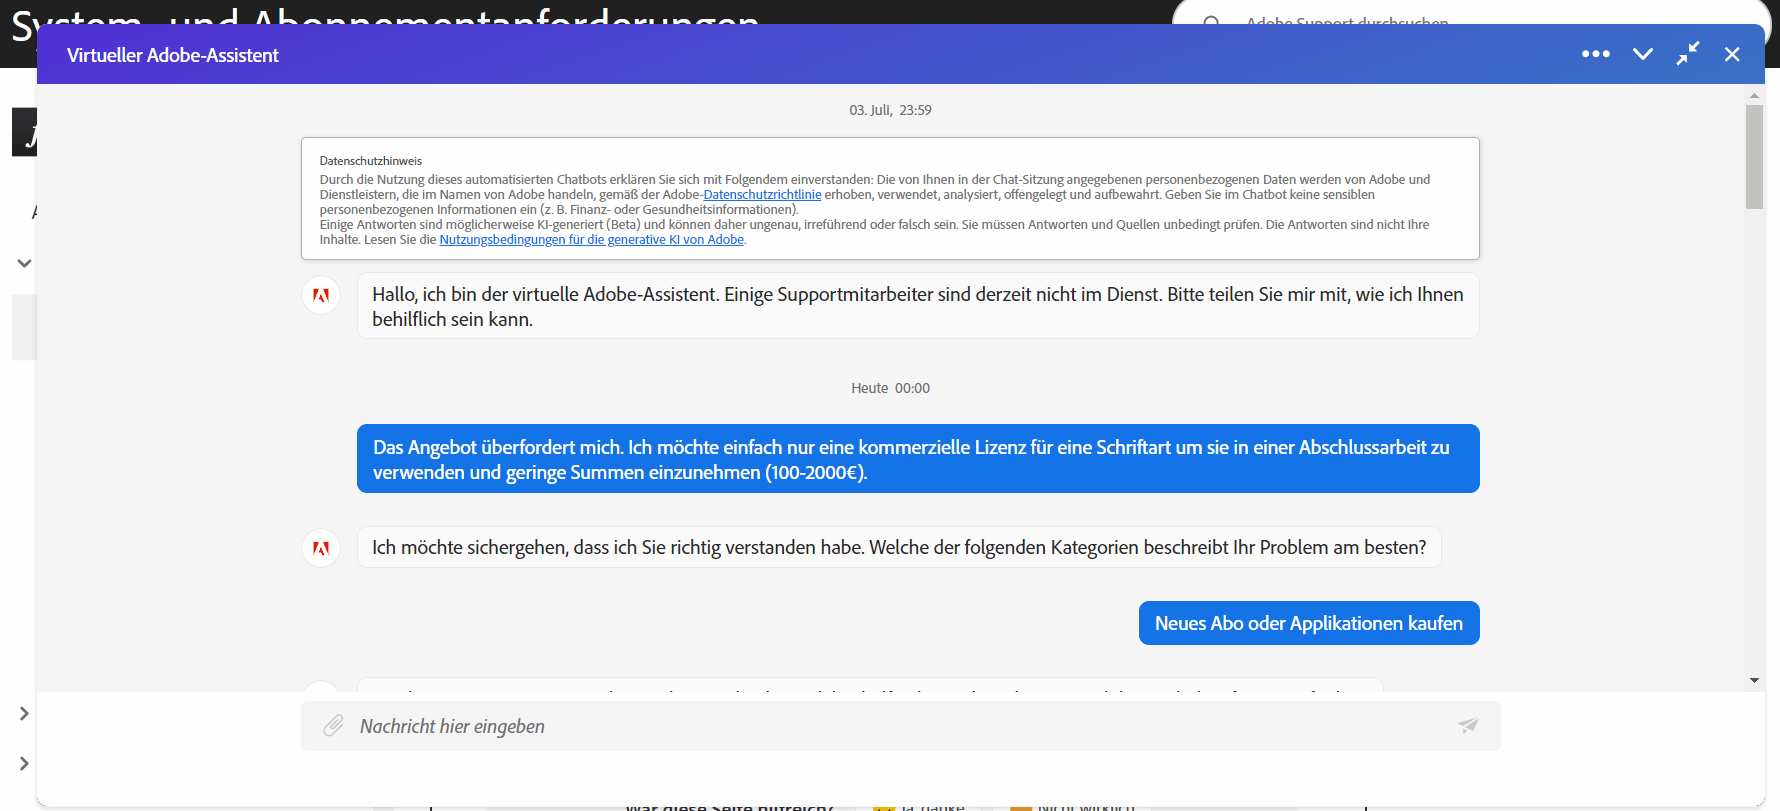Send message with the paper plane icon
1780x811 pixels.
pyautogui.click(x=1468, y=726)
